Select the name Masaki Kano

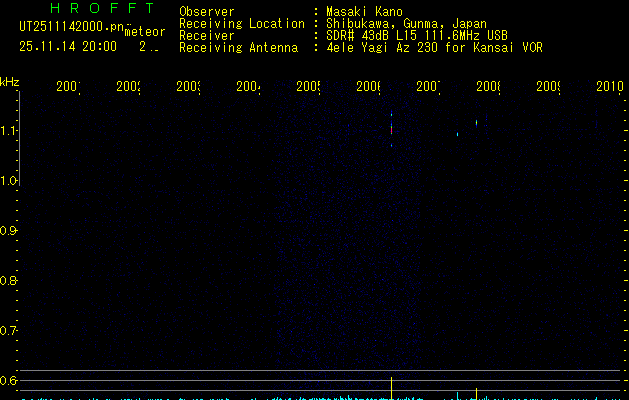coord(364,11)
